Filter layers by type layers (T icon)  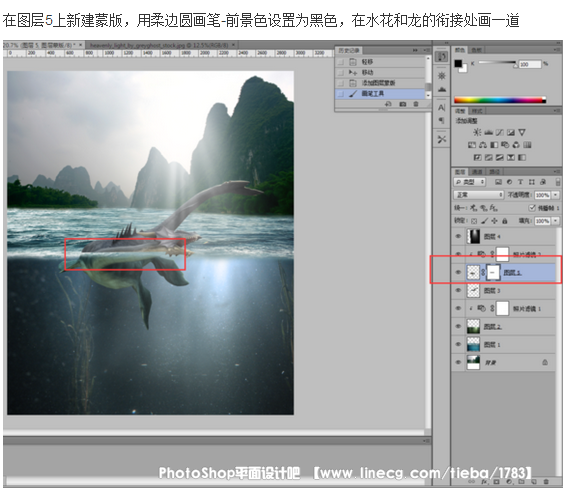pos(521,182)
